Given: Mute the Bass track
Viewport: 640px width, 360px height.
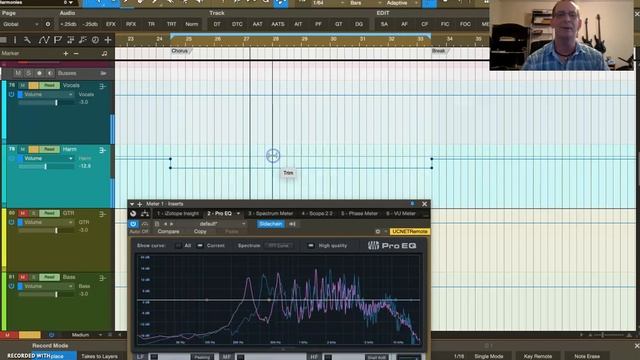Looking at the screenshot, I should point(23,278).
